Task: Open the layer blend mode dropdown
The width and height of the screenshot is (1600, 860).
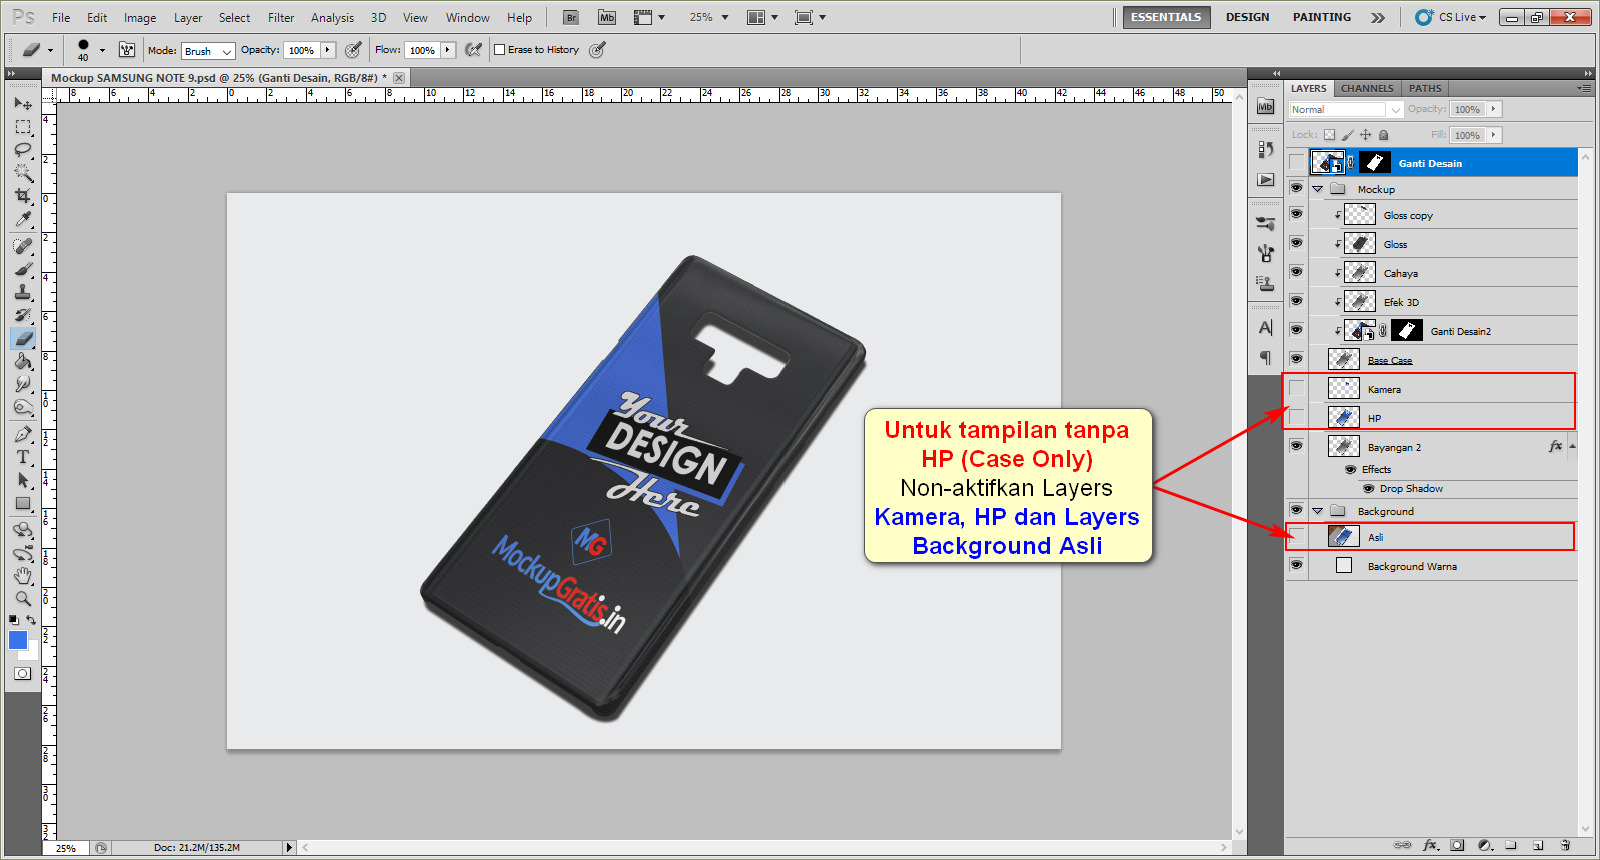Action: coord(1346,109)
